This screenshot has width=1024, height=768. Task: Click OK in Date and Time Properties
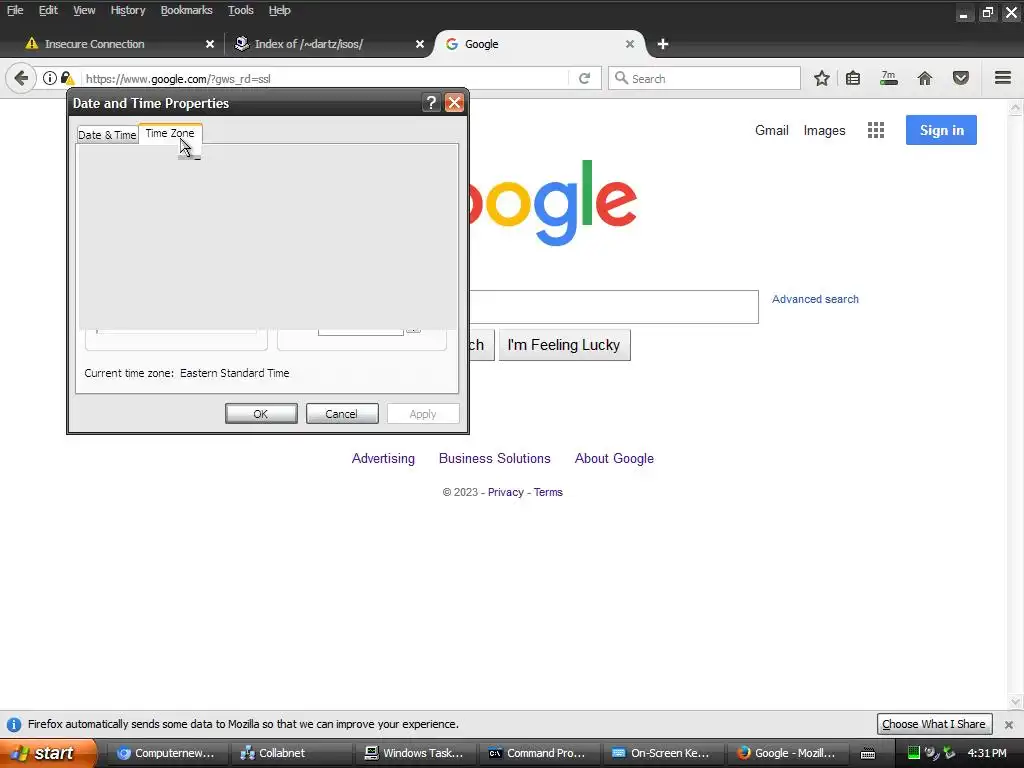[261, 413]
